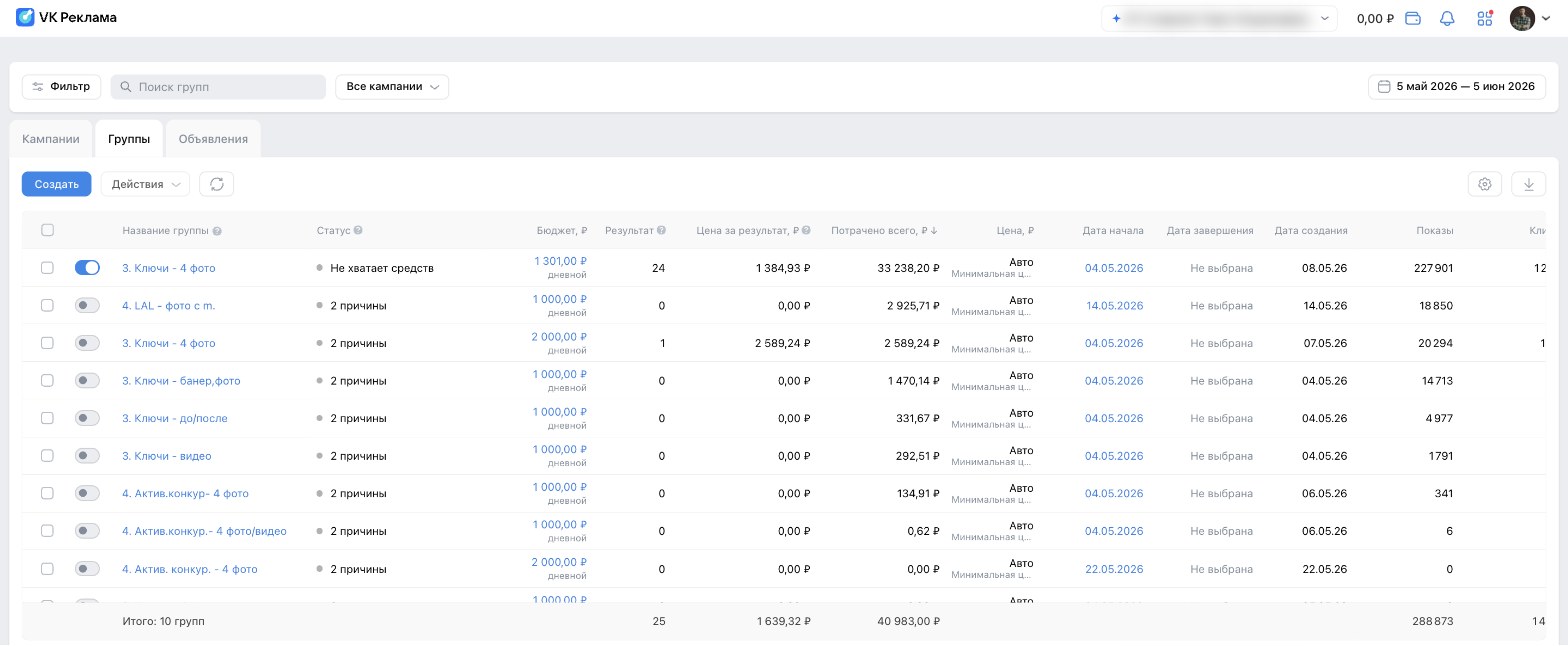Screen dimensions: 1568x646
Task: Click the Создать button
Action: pyautogui.click(x=56, y=184)
